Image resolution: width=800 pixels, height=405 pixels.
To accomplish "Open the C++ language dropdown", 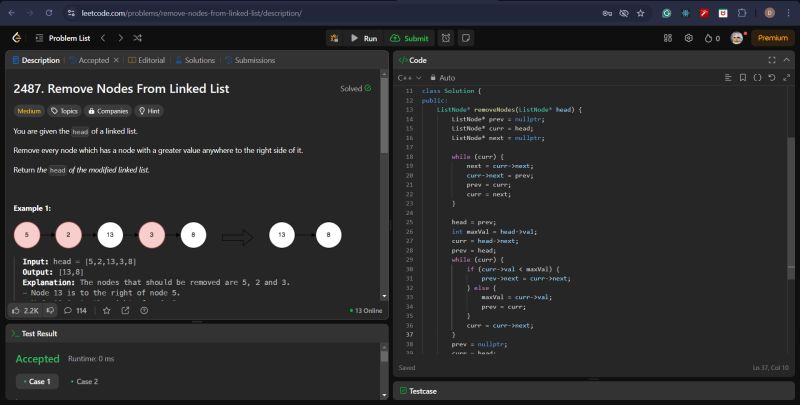I will pyautogui.click(x=408, y=77).
